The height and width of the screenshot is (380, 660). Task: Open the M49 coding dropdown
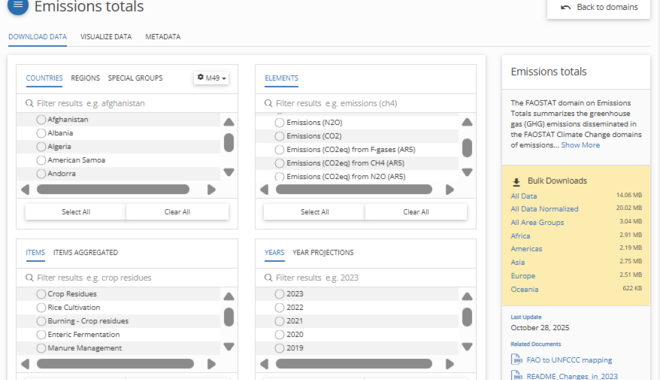point(211,78)
